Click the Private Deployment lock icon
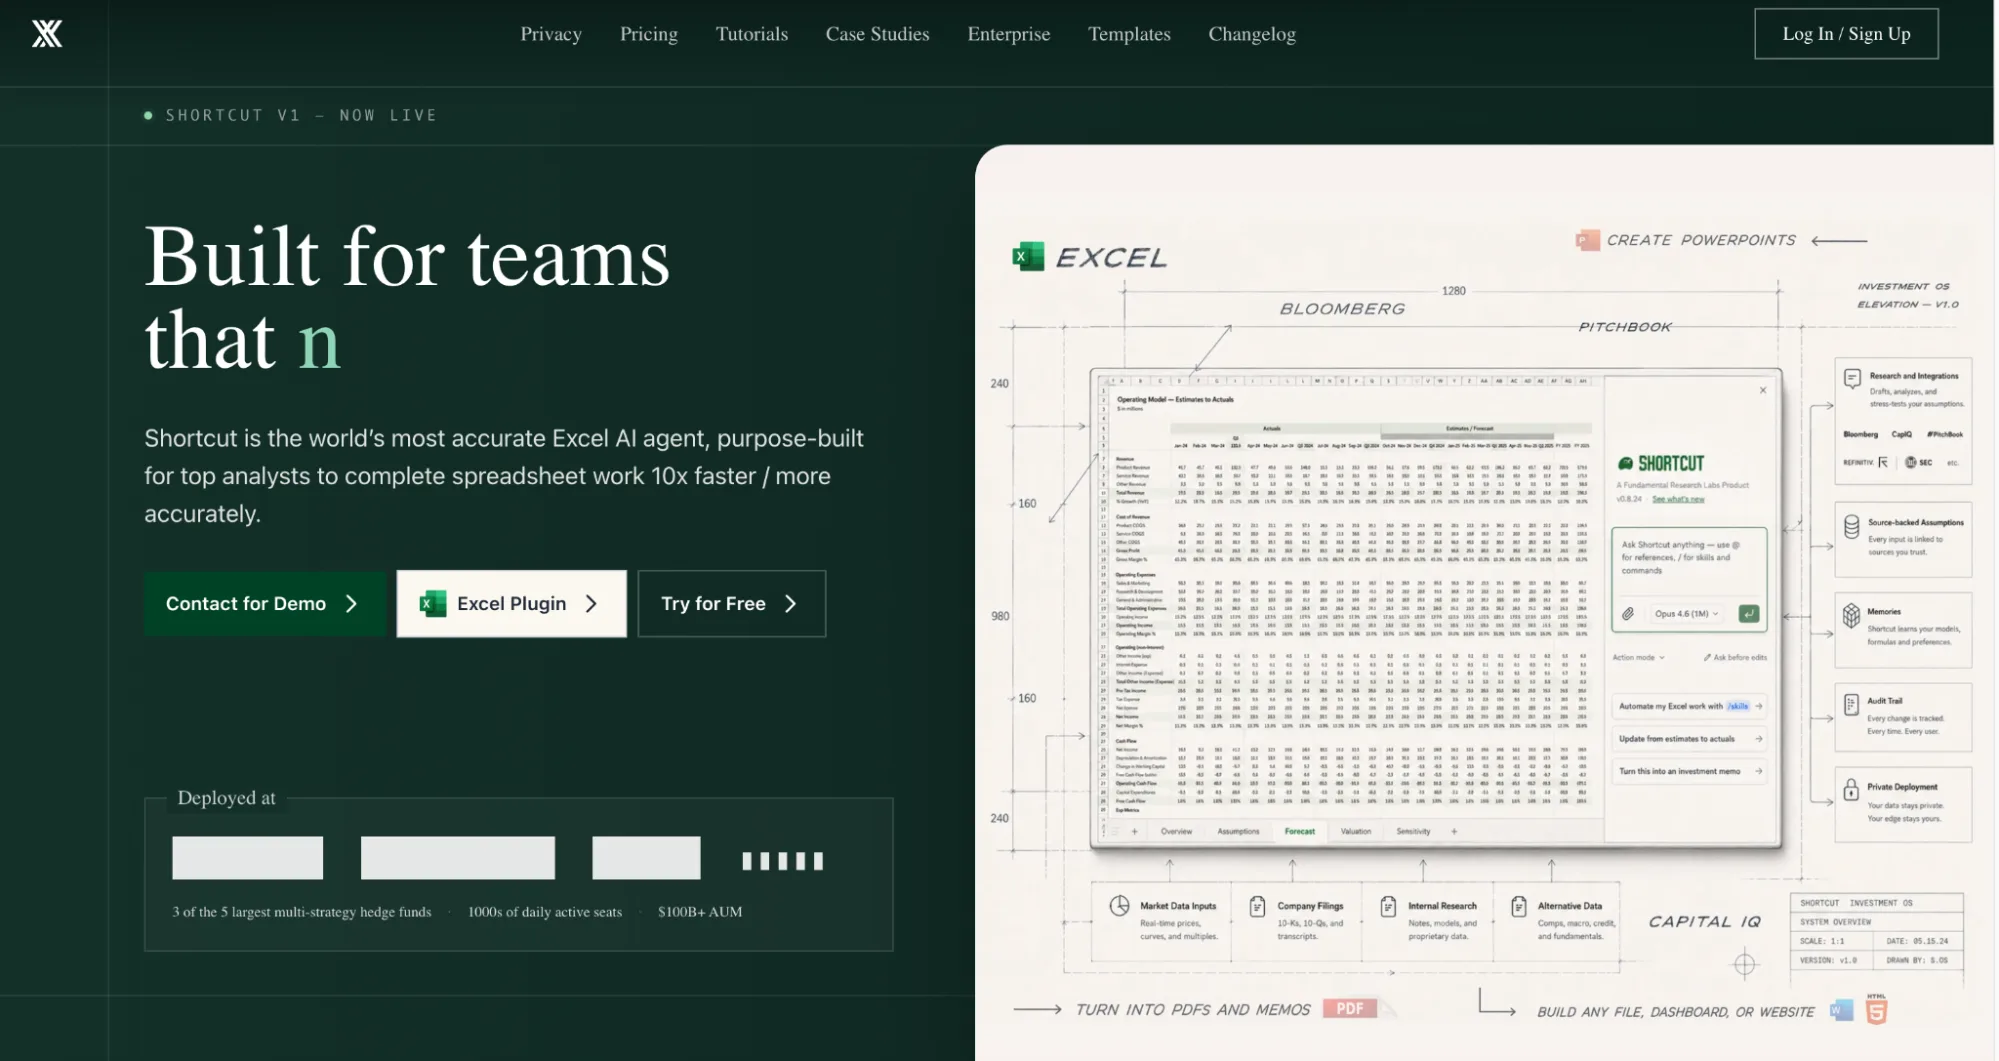Screen dimensions: 1999x1061 (x=1851, y=789)
